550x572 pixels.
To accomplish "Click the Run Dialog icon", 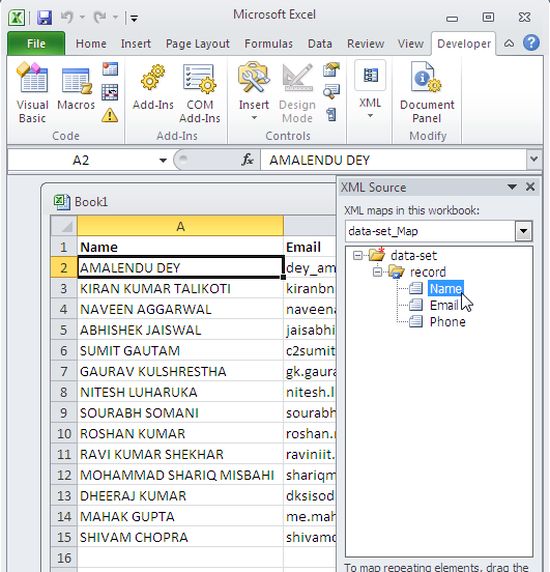I will (331, 115).
